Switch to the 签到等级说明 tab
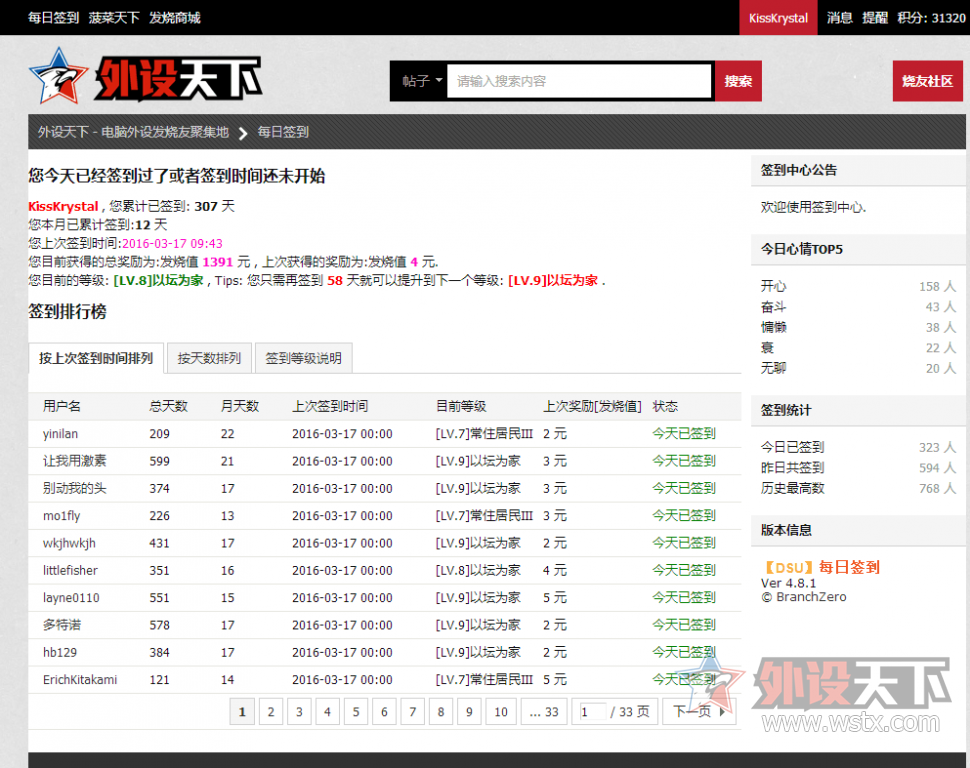The width and height of the screenshot is (970, 768). [x=303, y=358]
